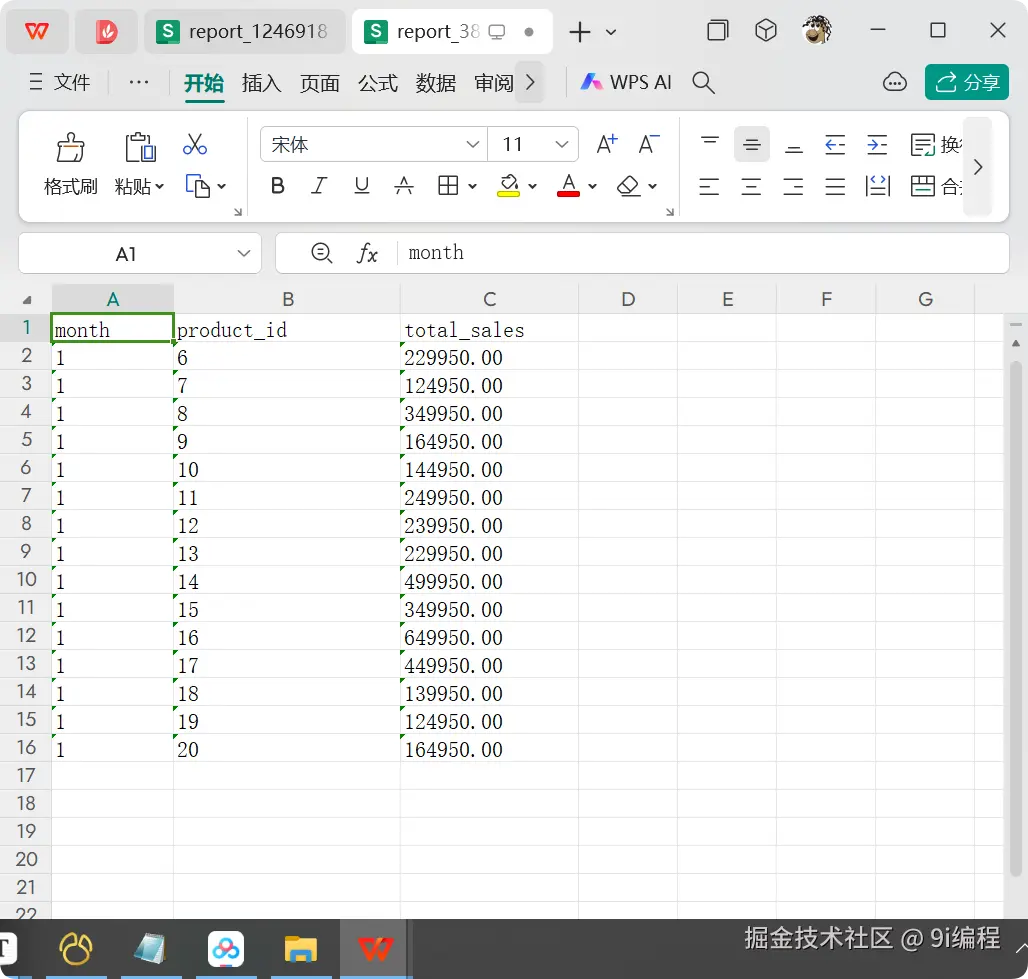Switch to the 公式 ribbon tab
The image size is (1028, 979).
378,83
